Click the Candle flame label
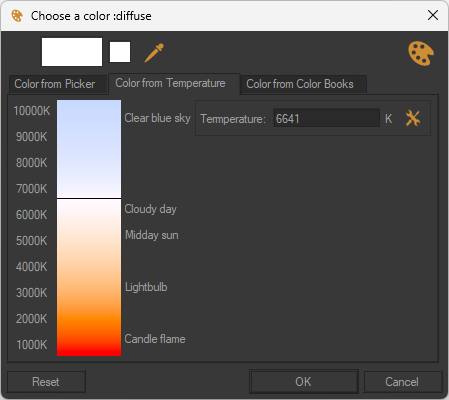This screenshot has width=449, height=400. click(x=155, y=339)
